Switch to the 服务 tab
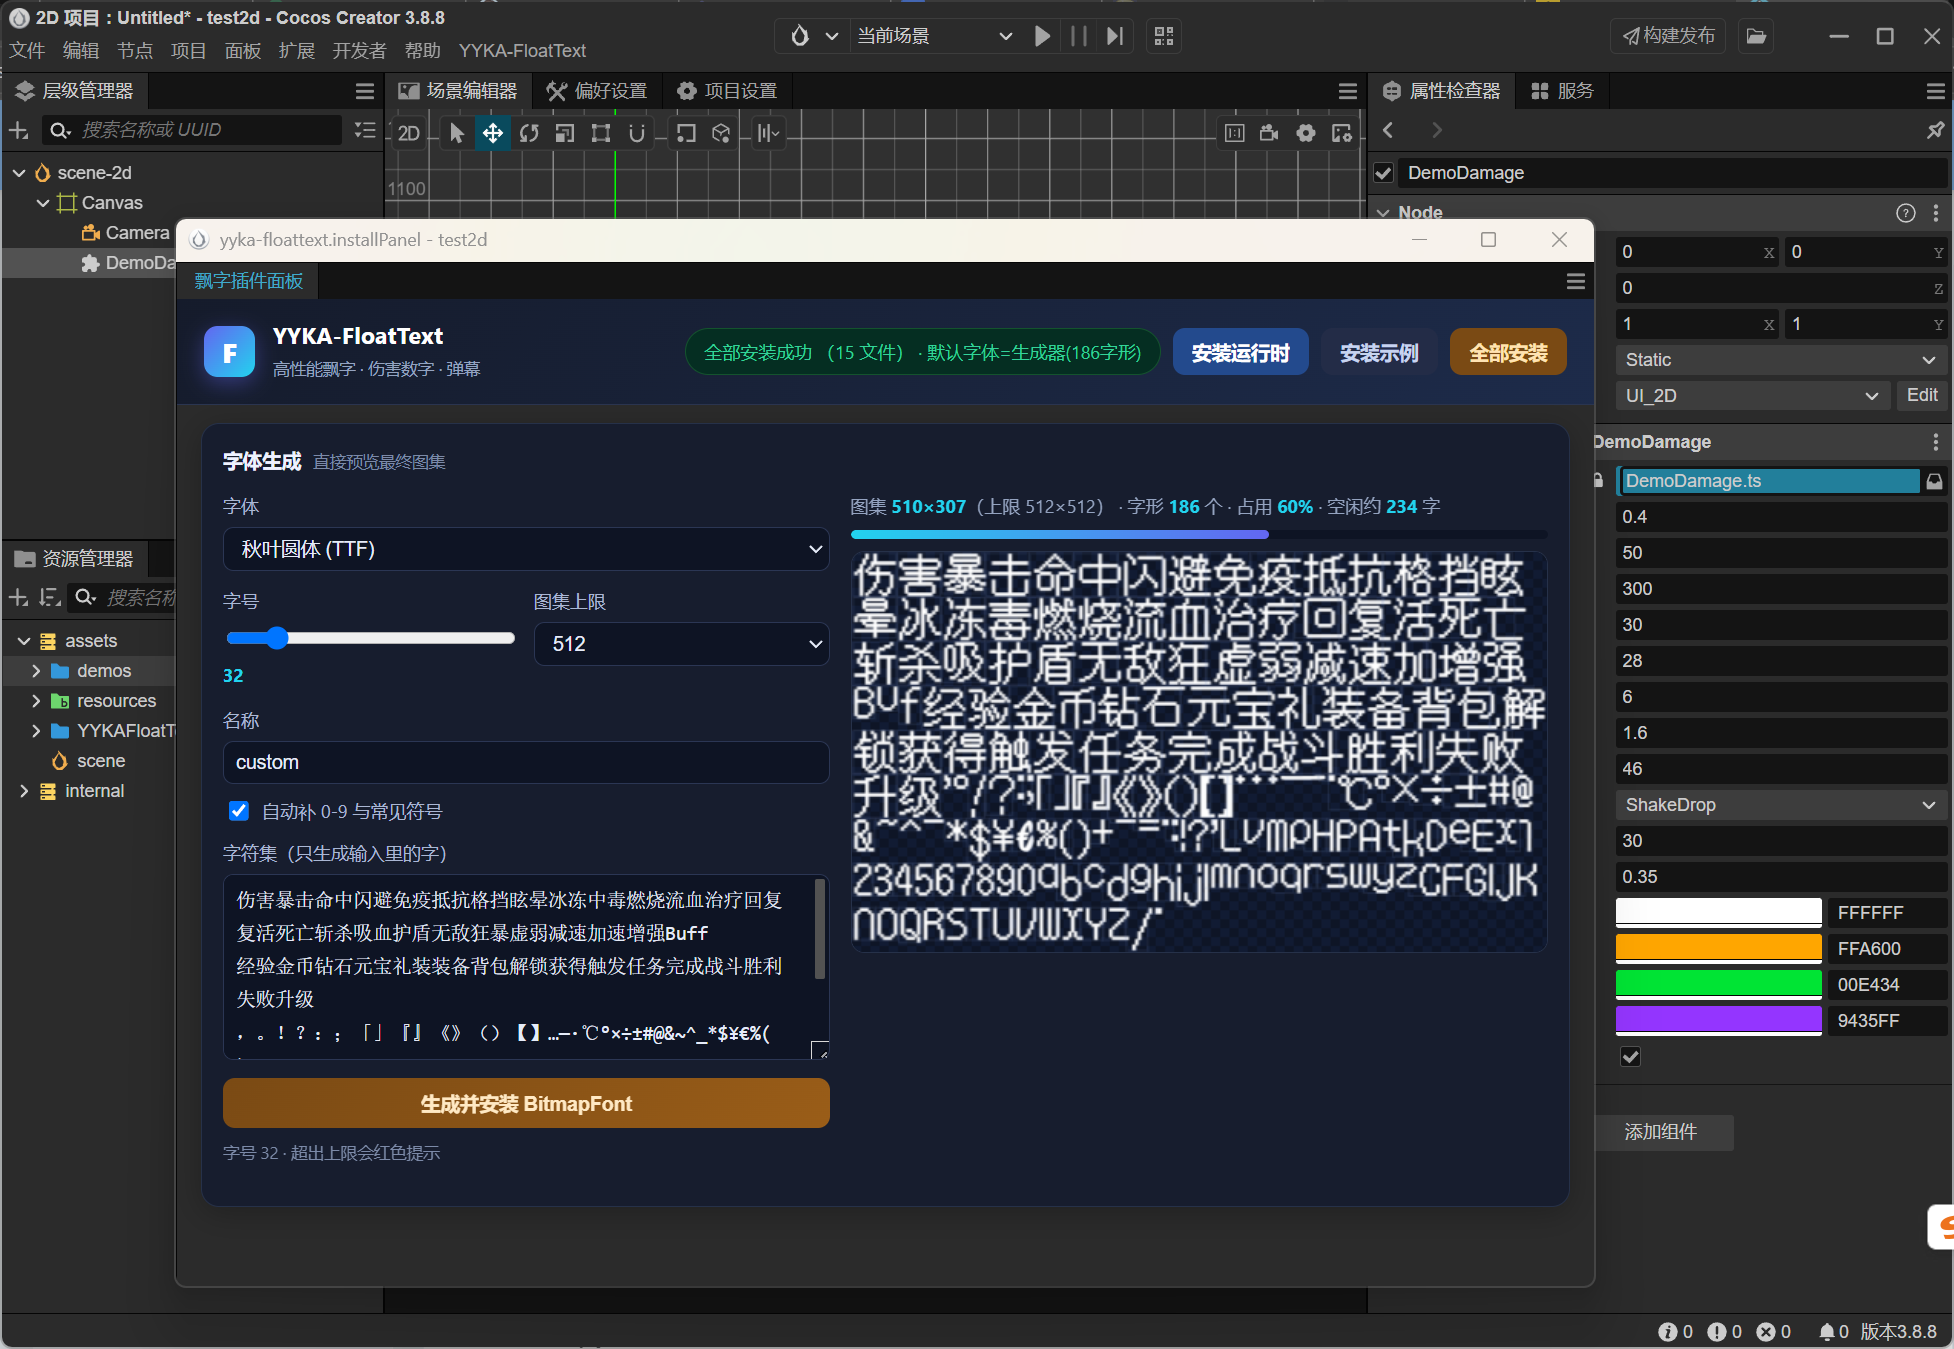 coord(1563,91)
